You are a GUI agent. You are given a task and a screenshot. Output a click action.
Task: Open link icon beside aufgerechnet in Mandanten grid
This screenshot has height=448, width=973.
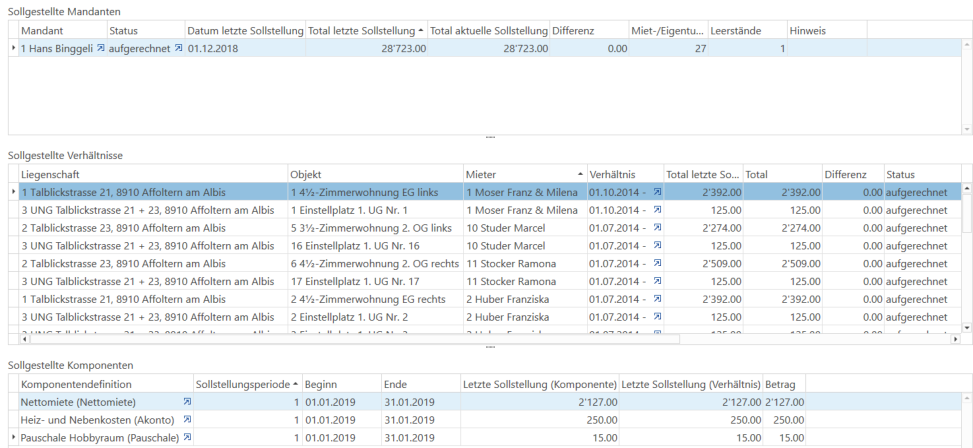coord(179,48)
